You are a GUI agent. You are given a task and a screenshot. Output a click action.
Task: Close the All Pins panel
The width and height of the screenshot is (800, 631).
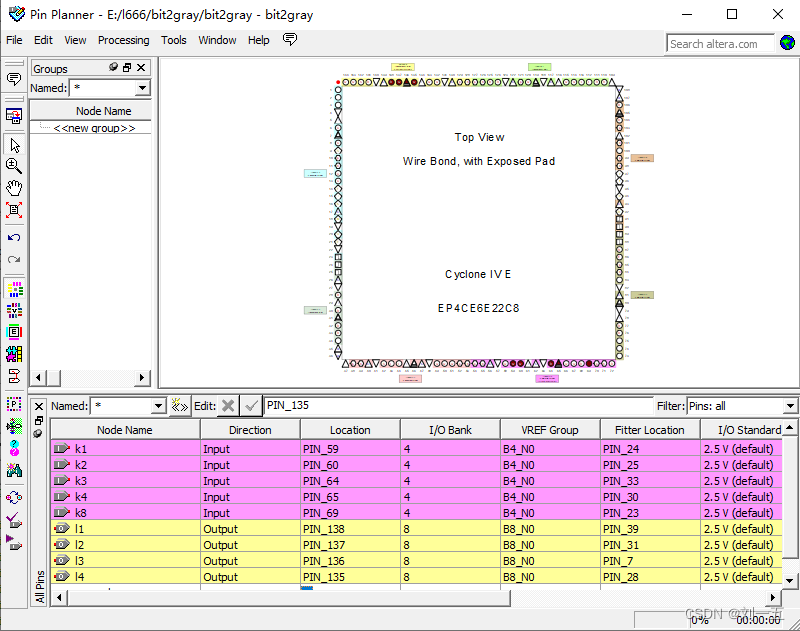click(x=39, y=407)
